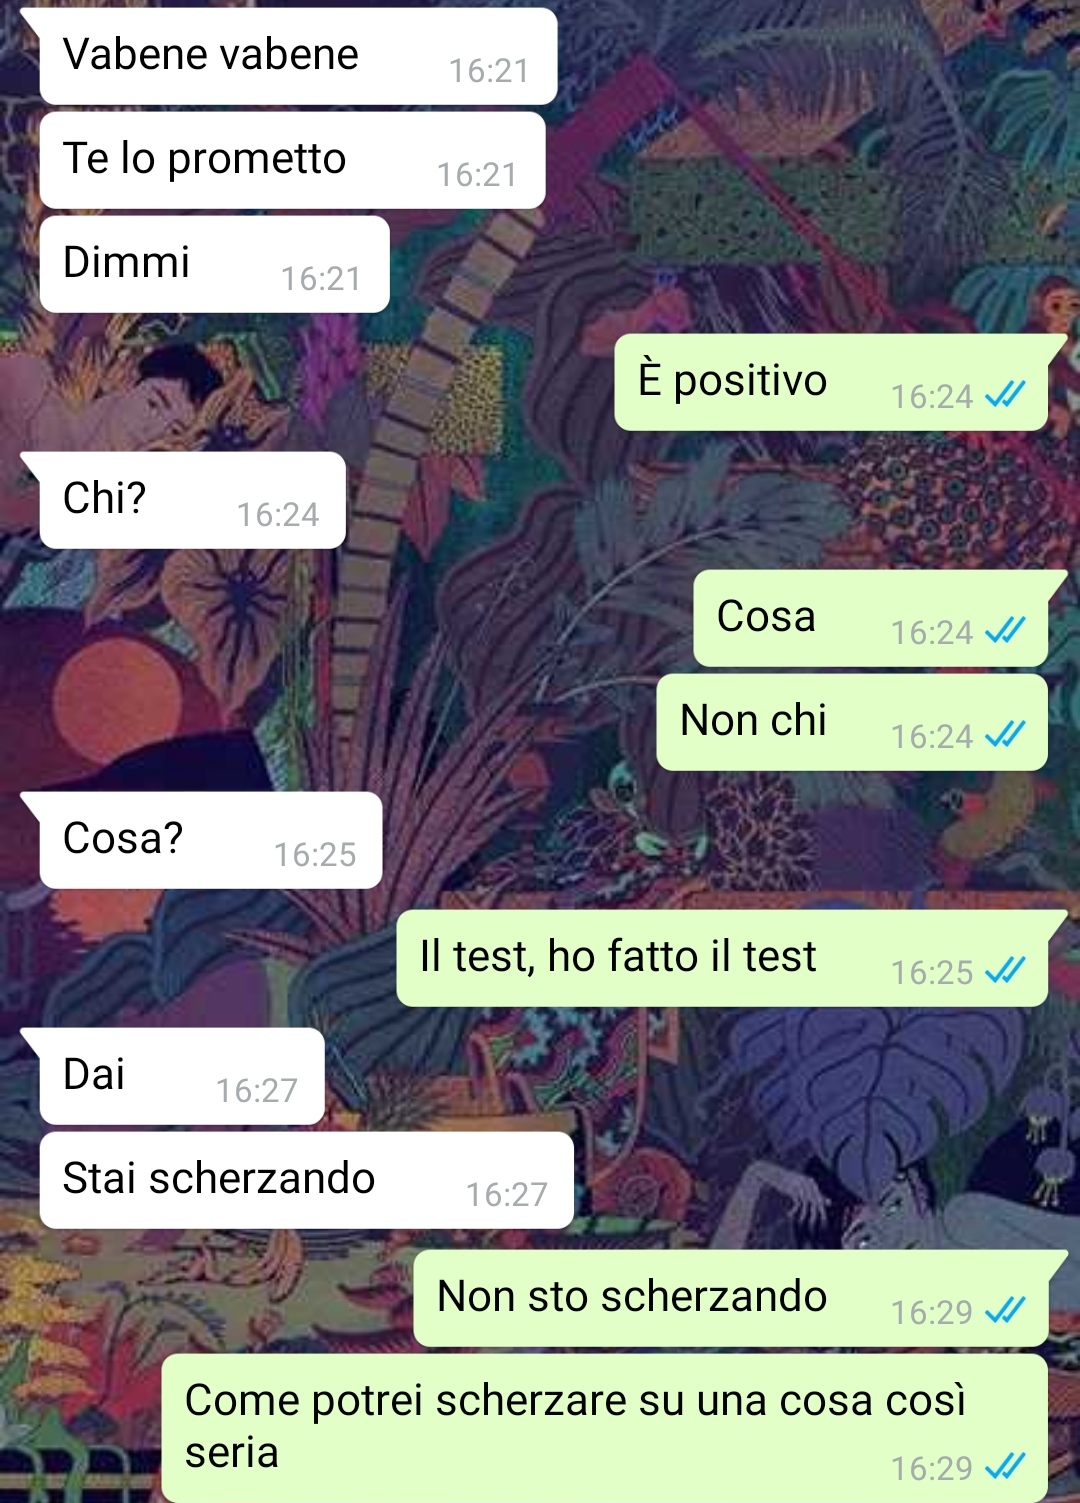Tap the "Cosa?" received message

click(211, 840)
